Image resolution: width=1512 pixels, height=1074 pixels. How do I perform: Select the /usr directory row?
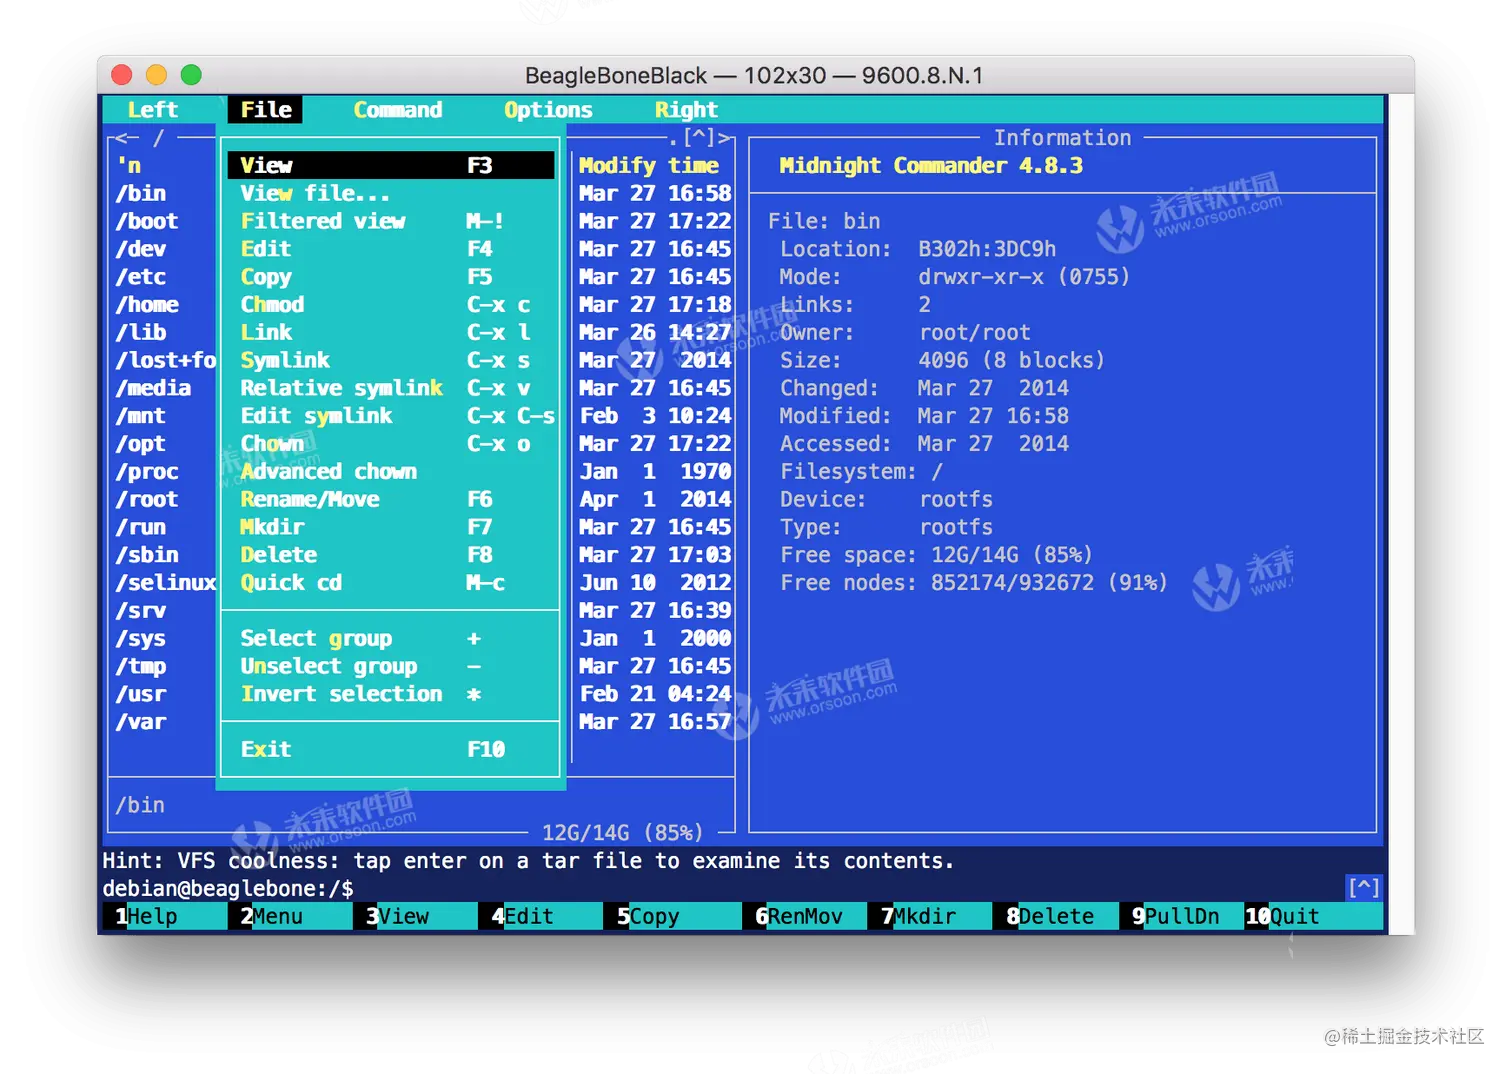141,694
